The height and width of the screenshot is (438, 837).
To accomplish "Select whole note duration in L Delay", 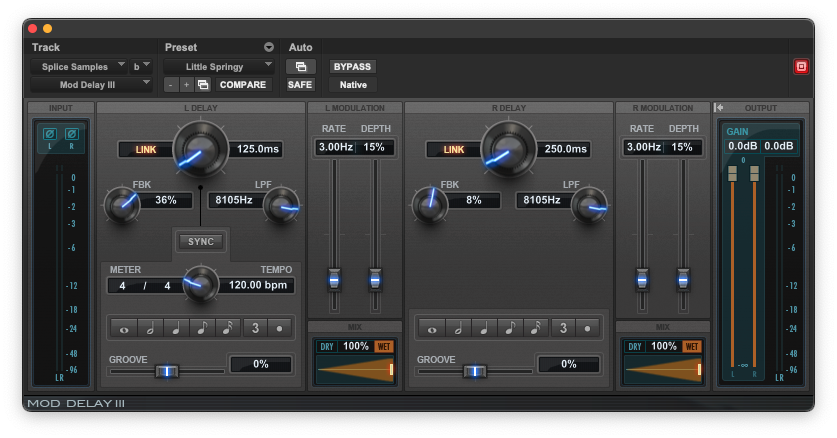I will 123,328.
